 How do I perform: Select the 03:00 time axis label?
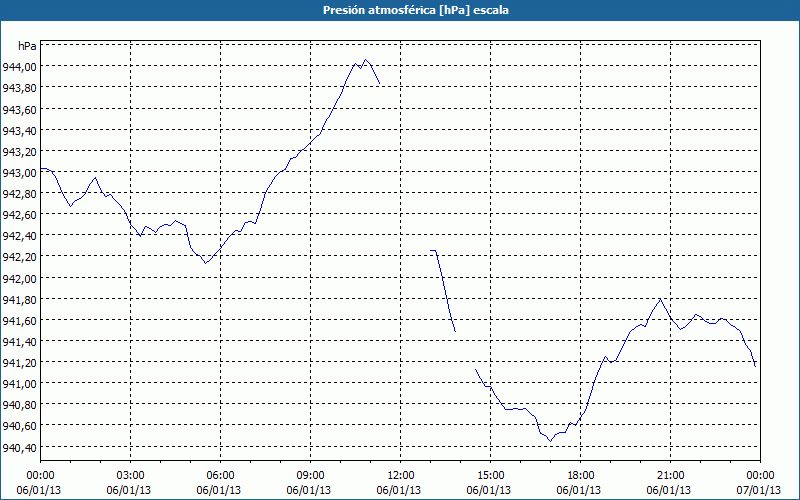pos(131,476)
